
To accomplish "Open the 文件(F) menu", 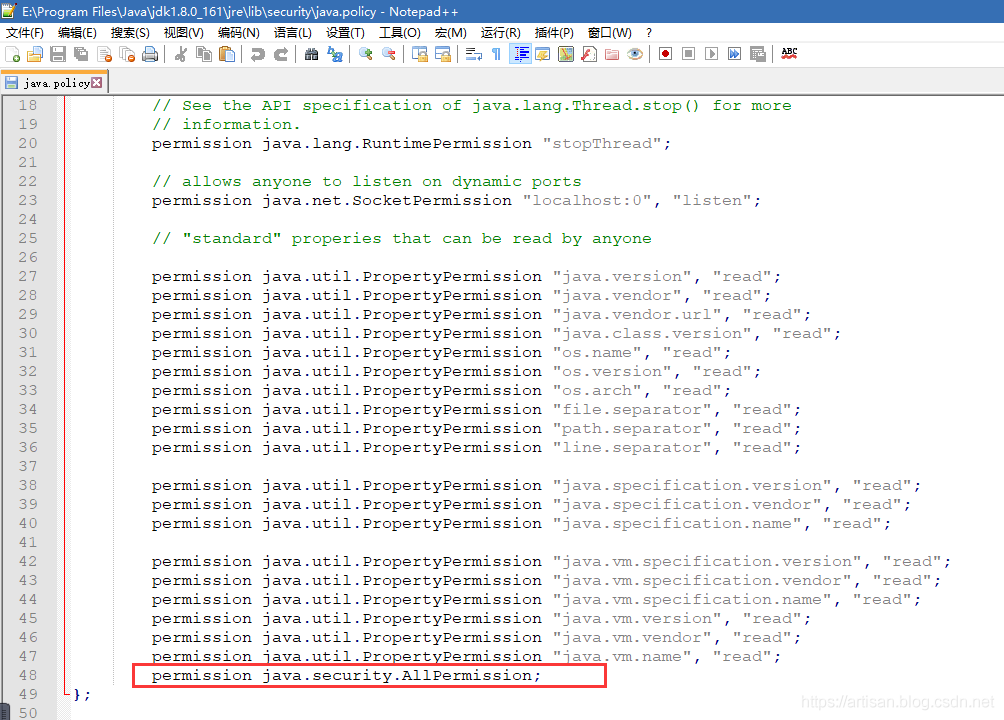I will coord(24,33).
